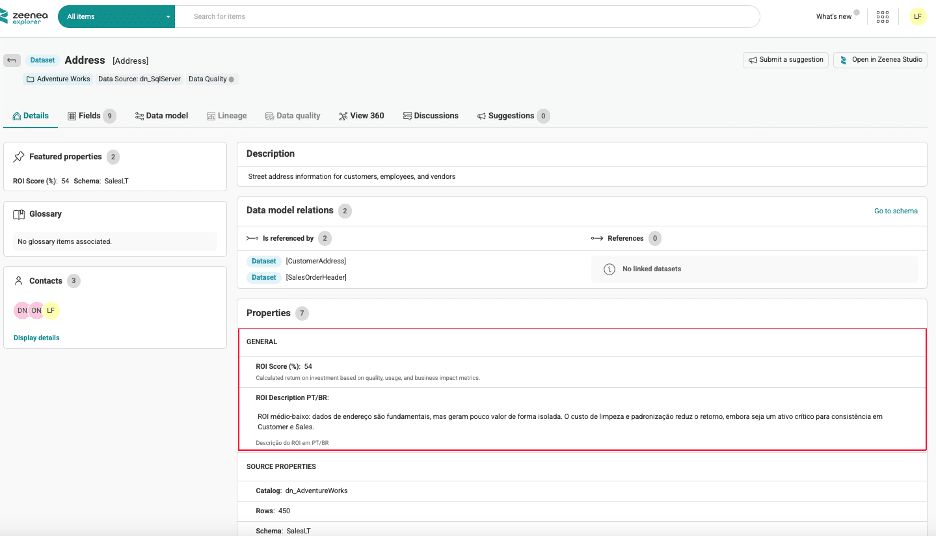
Task: Click the yellow LF contact avatar
Action: (x=51, y=311)
